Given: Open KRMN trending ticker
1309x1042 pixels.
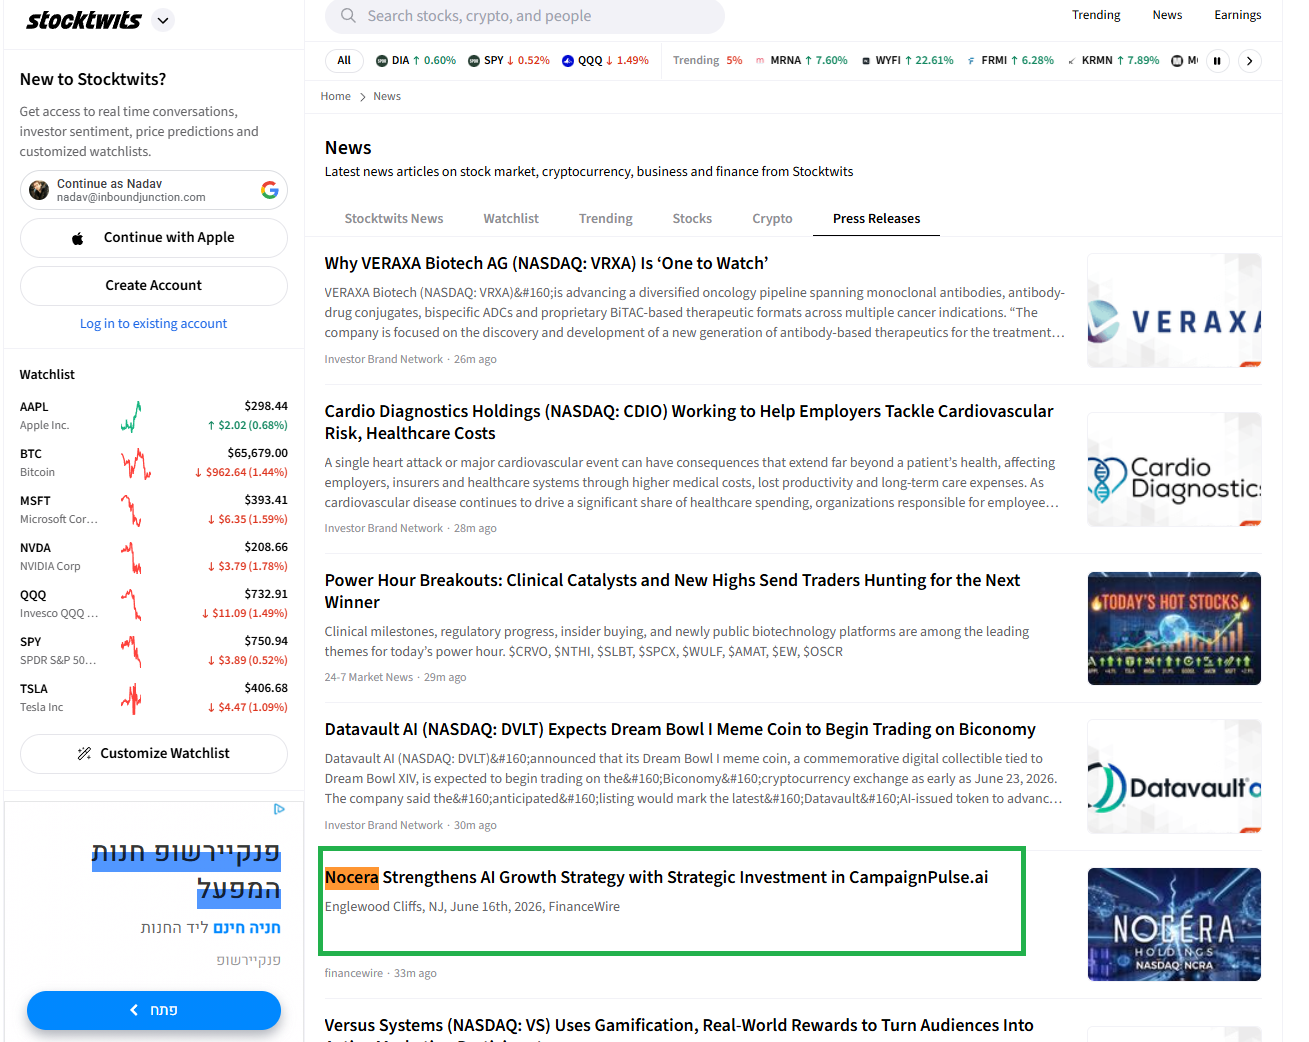Looking at the screenshot, I should coord(1113,61).
